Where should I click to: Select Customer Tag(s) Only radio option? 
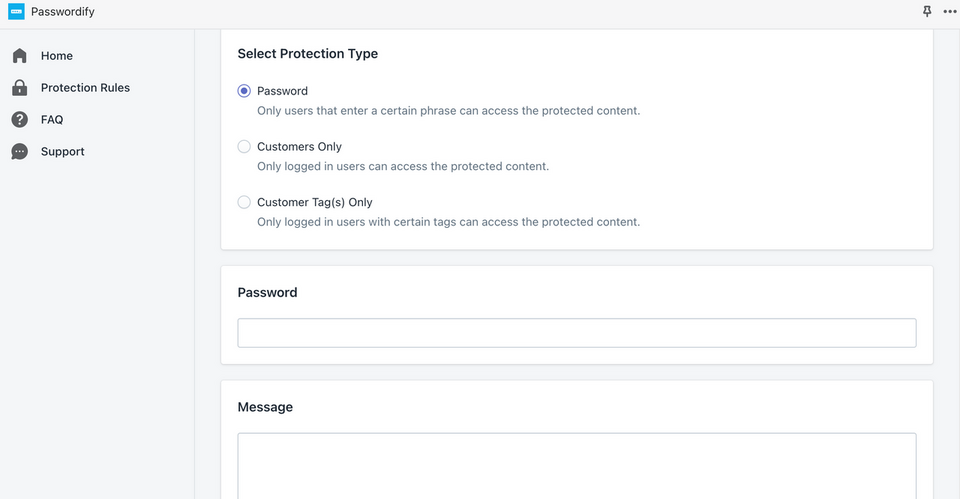coord(244,202)
